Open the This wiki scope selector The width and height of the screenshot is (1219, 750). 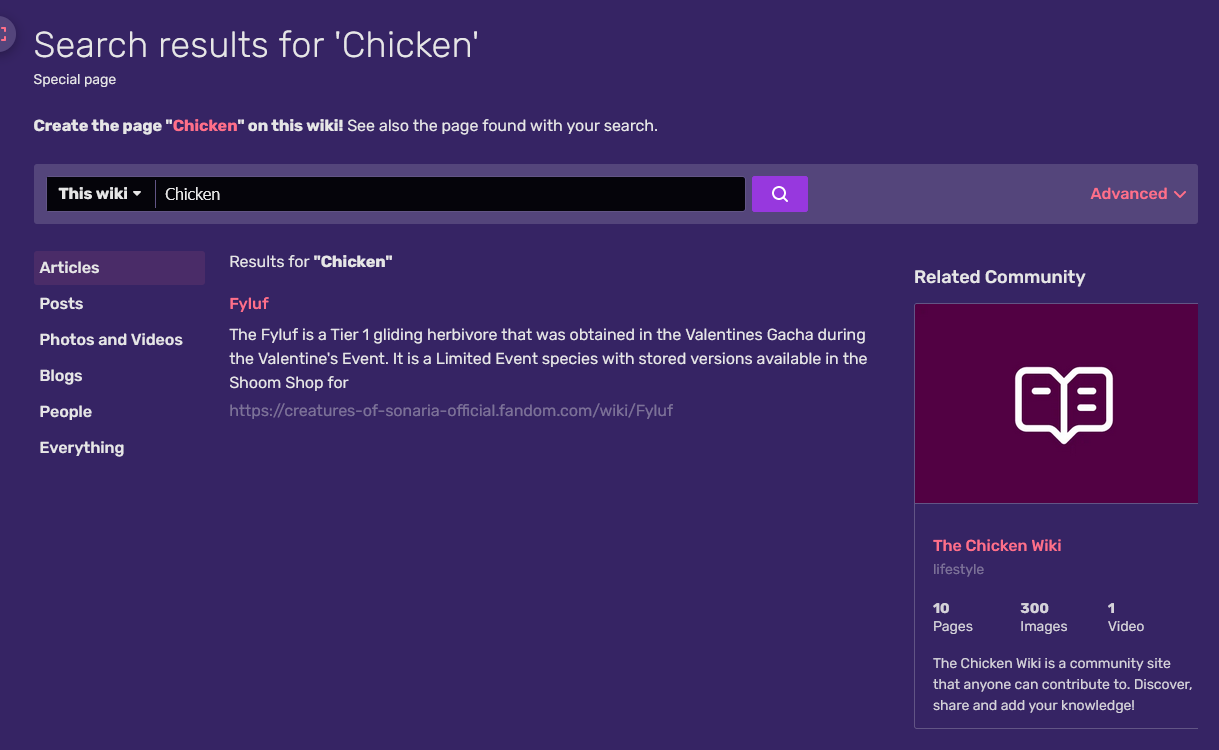click(99, 194)
